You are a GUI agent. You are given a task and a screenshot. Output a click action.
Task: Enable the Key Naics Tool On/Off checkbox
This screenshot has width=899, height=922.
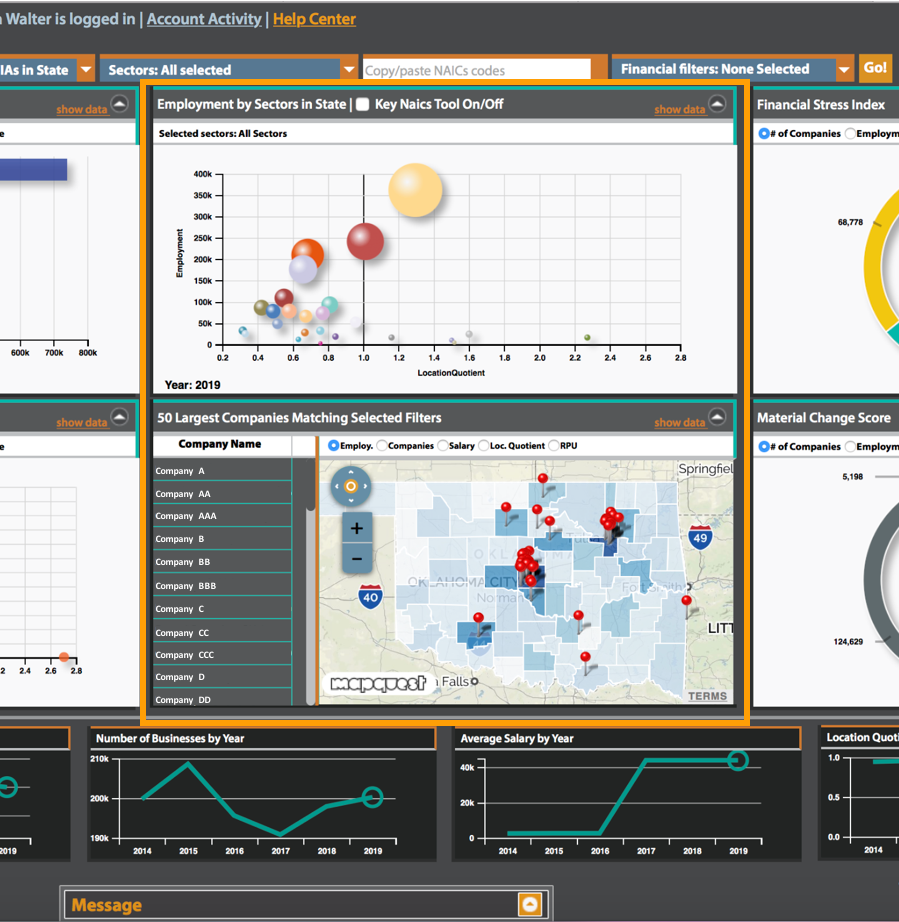(x=365, y=103)
